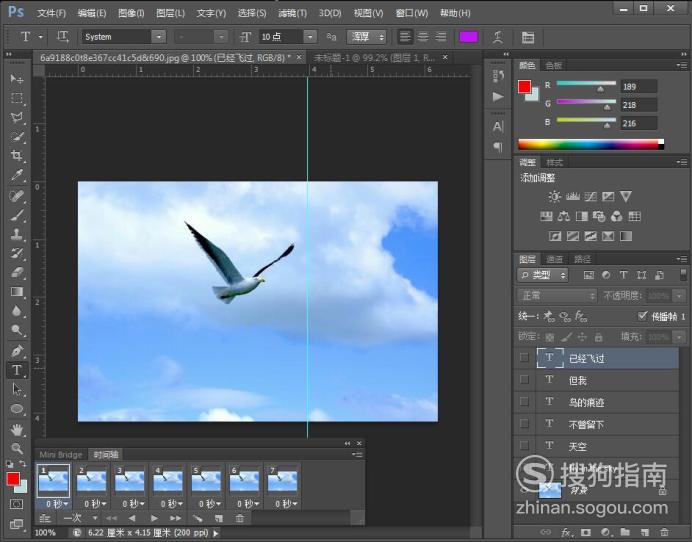Add a Color Balance adjustment
This screenshot has width=692, height=542.
(x=564, y=216)
